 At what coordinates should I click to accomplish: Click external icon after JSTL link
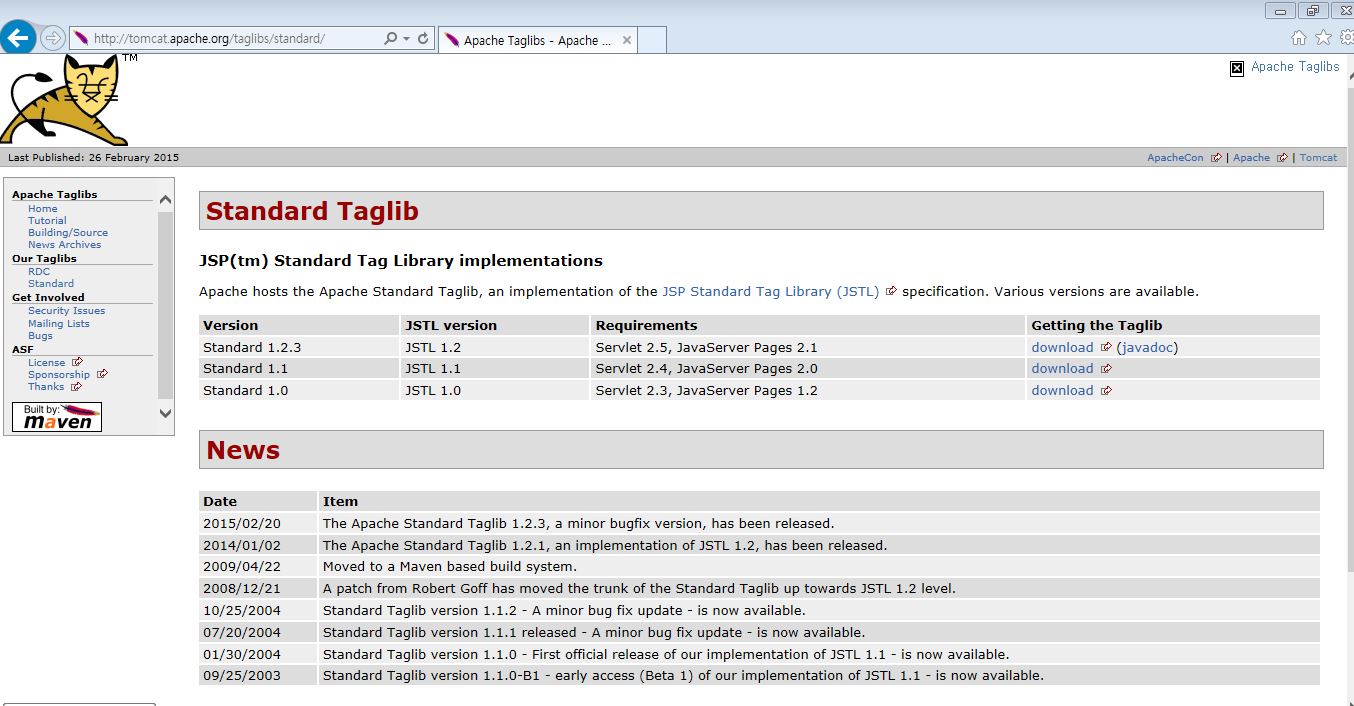[x=891, y=292]
